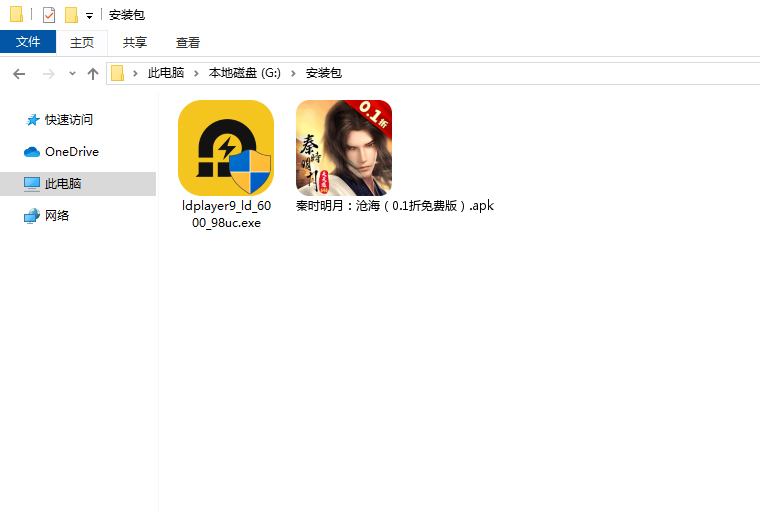Click the New Folder icon in title bar
The image size is (760, 512).
click(71, 15)
